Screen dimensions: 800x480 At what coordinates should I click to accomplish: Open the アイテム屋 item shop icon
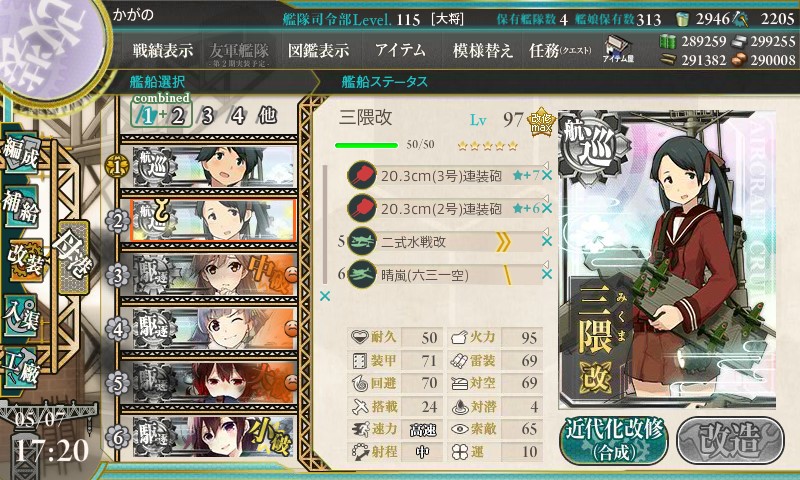click(618, 49)
